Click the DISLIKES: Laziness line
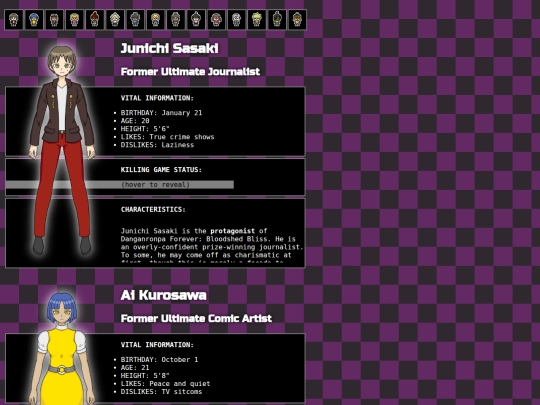540x405 pixels. pos(157,145)
